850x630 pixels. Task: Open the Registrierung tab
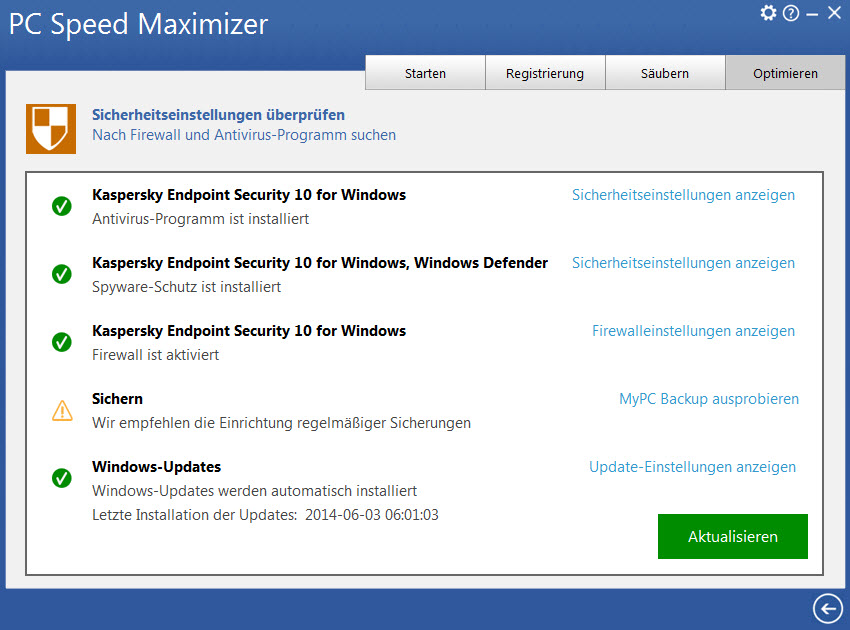point(545,73)
